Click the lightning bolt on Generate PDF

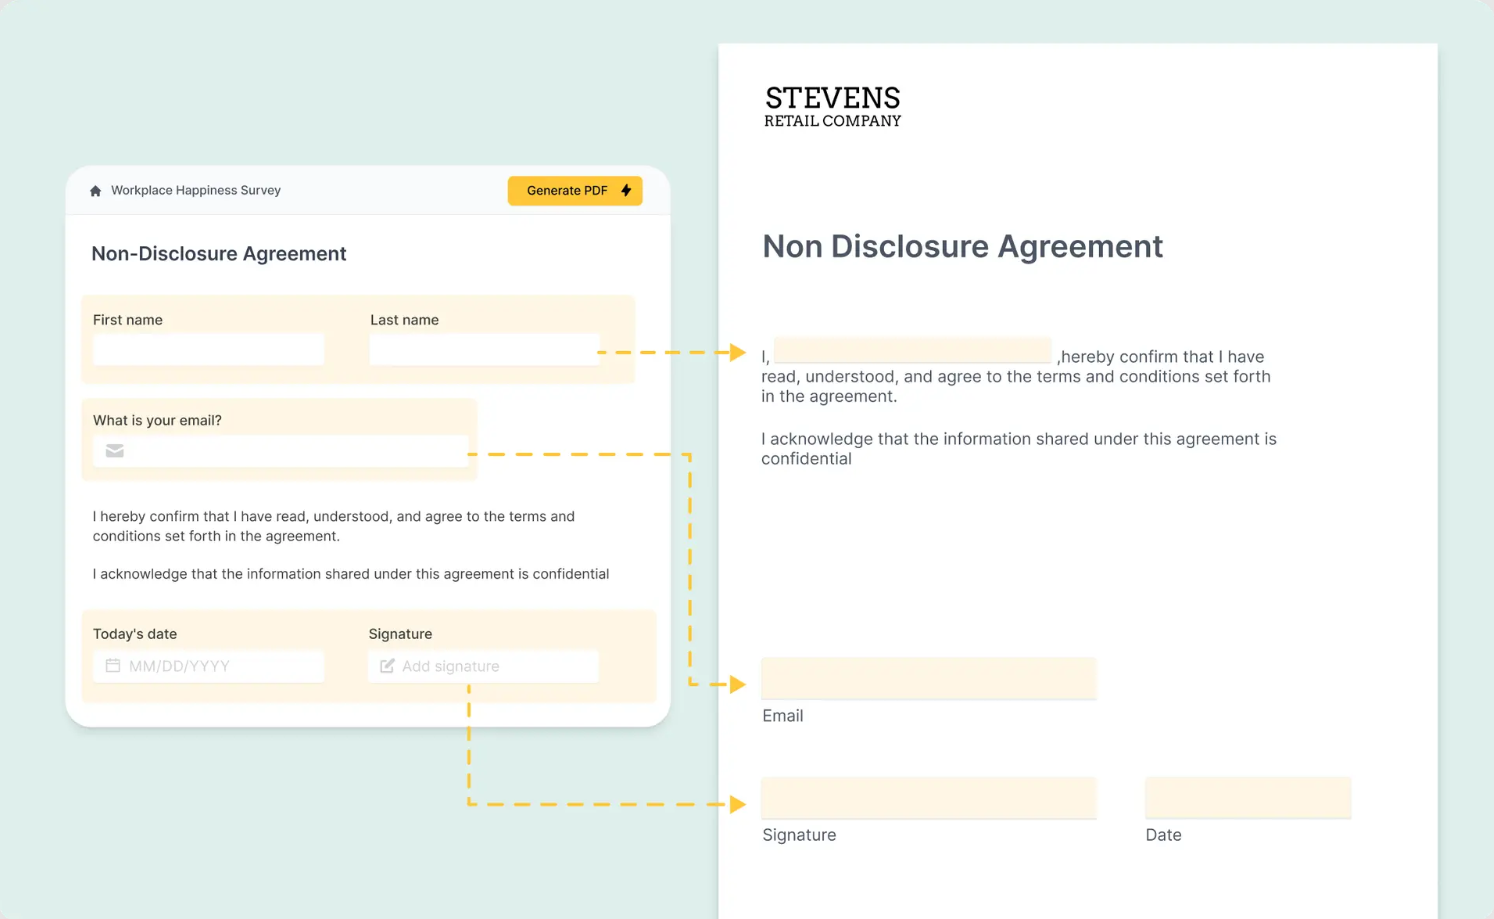pyautogui.click(x=627, y=190)
